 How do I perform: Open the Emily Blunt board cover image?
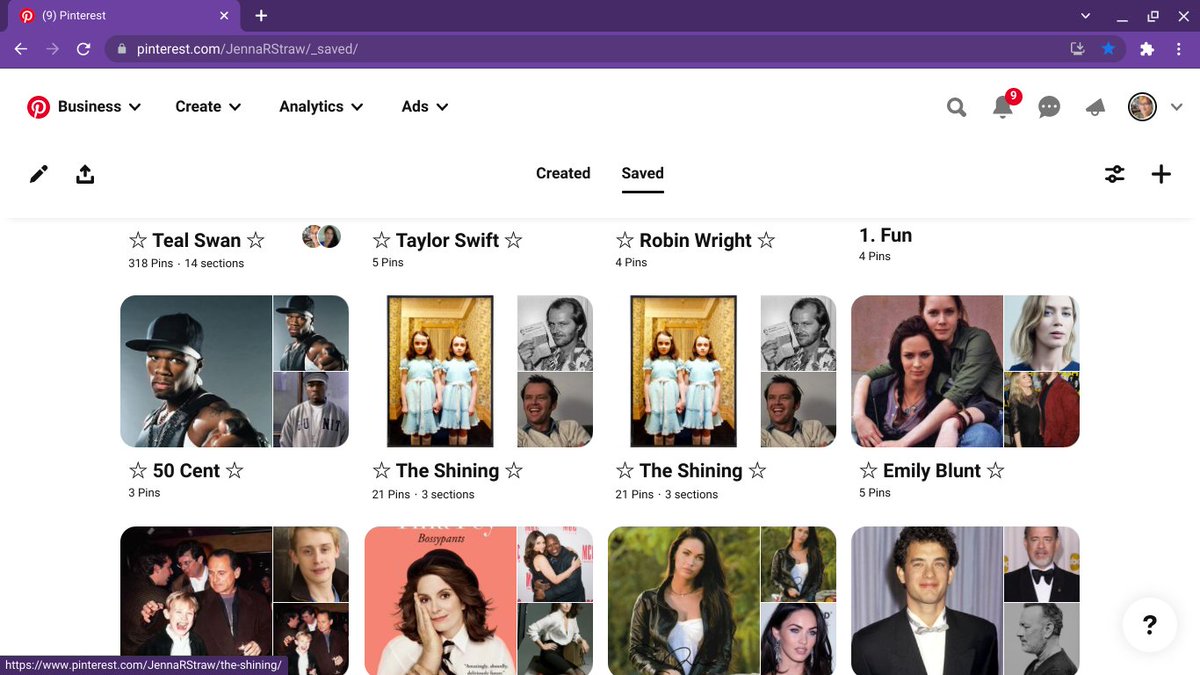tap(965, 371)
